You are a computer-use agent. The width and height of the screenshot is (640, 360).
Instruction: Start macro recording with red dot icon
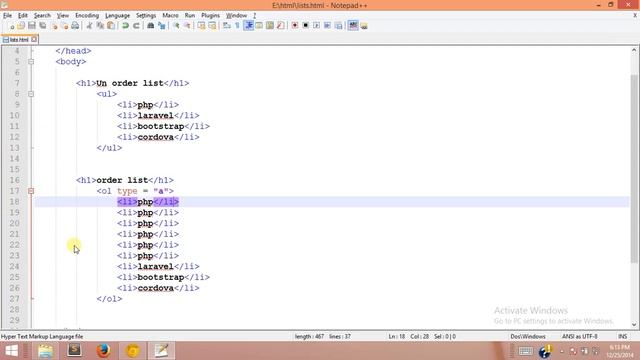[295, 26]
